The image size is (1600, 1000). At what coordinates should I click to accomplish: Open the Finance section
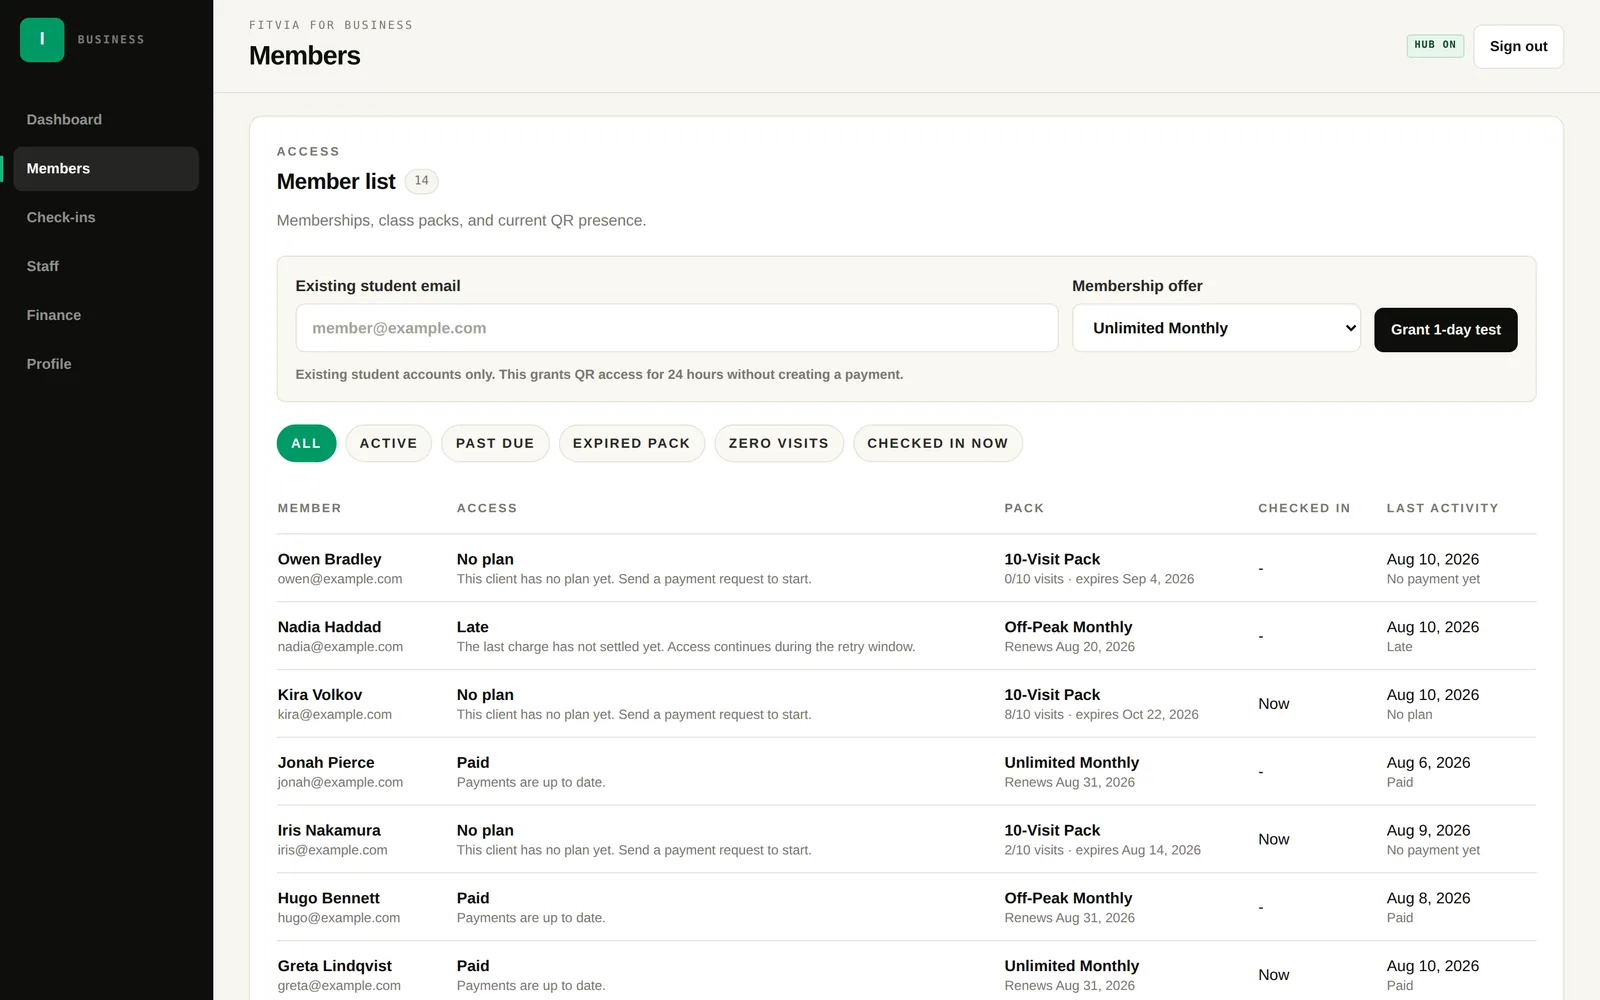pyautogui.click(x=54, y=316)
